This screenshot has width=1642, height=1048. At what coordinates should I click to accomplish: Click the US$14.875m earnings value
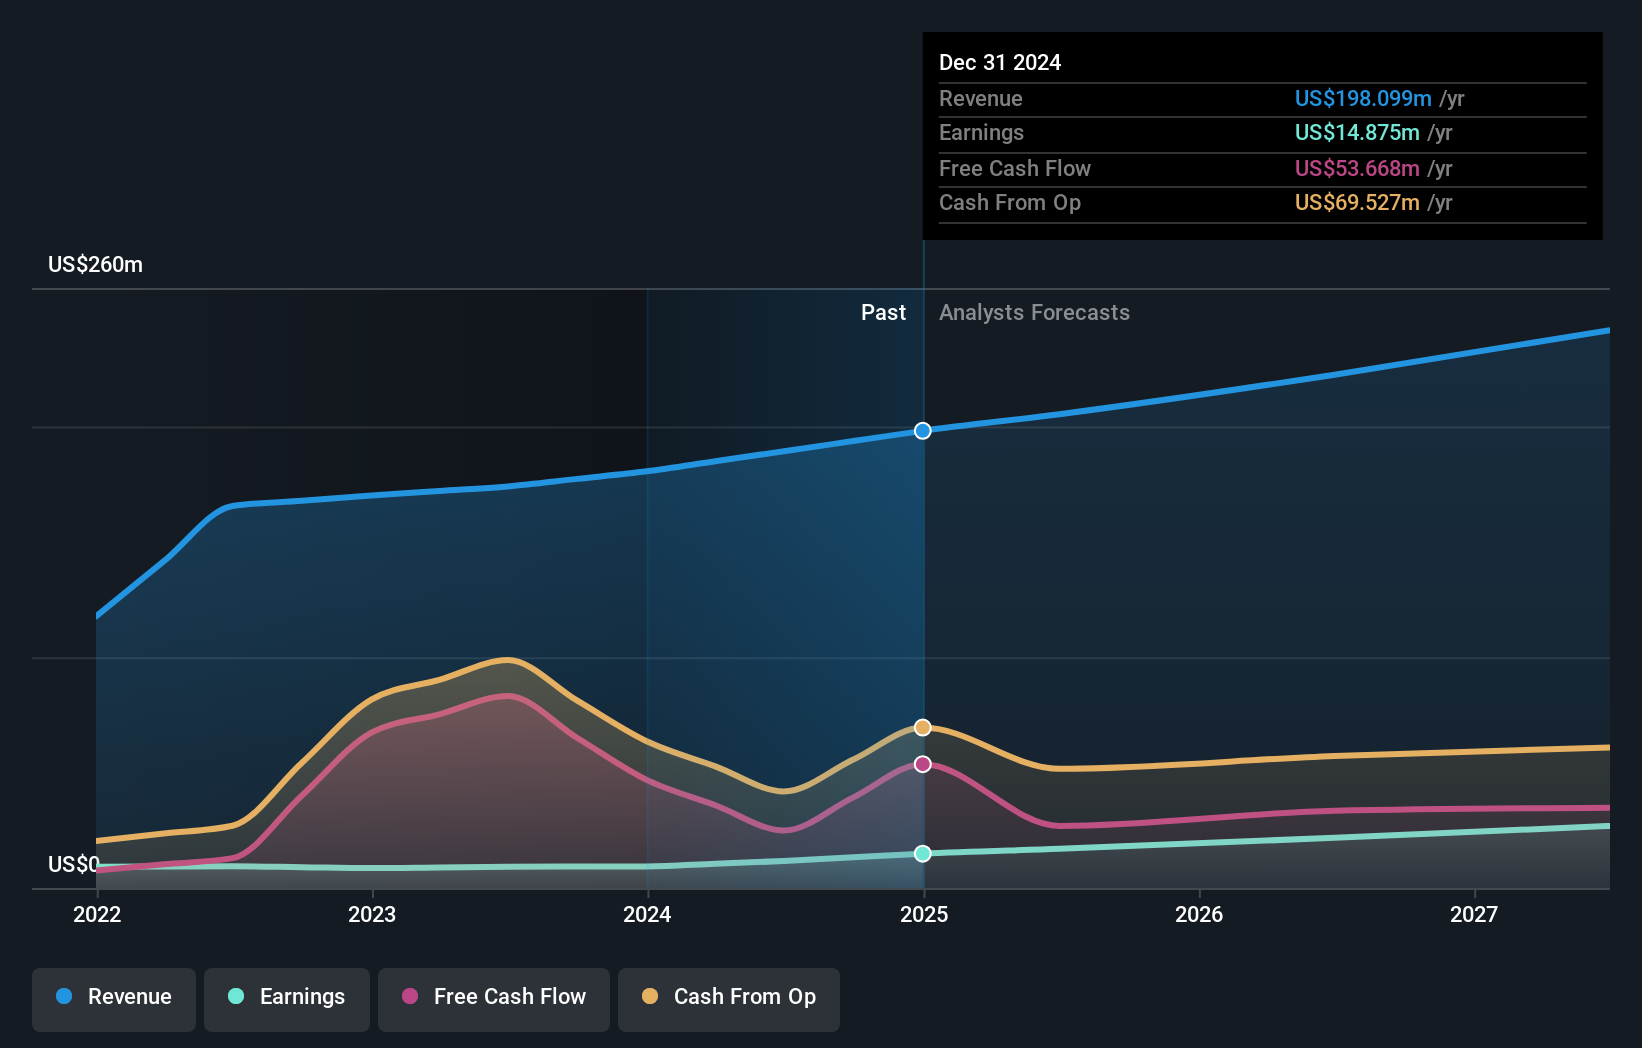point(1357,133)
